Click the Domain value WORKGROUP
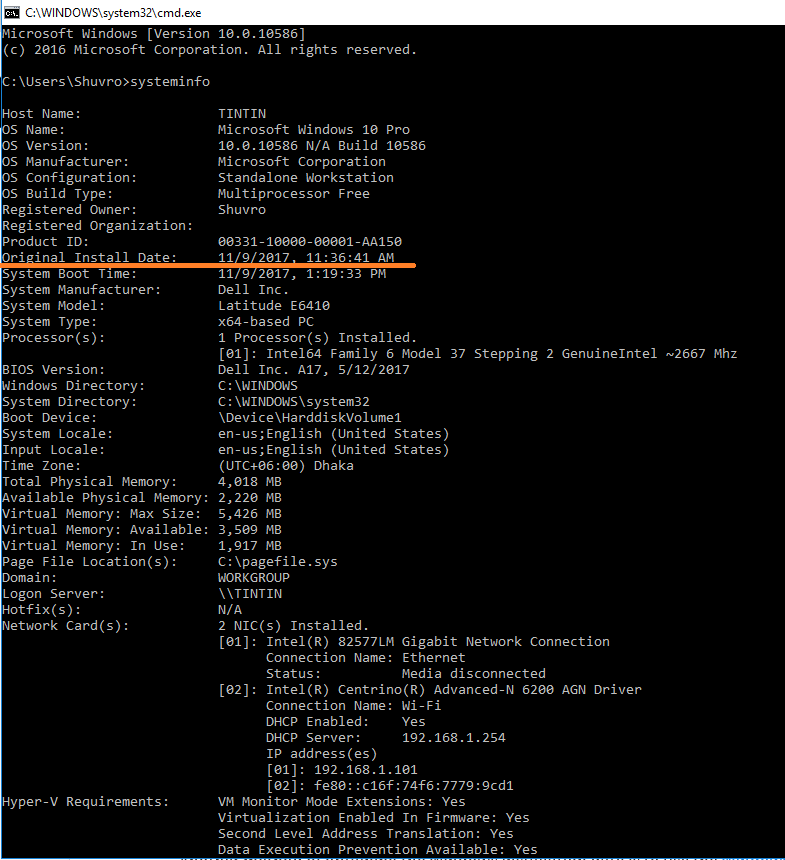Image resolution: width=785 pixels, height=860 pixels. coord(253,578)
